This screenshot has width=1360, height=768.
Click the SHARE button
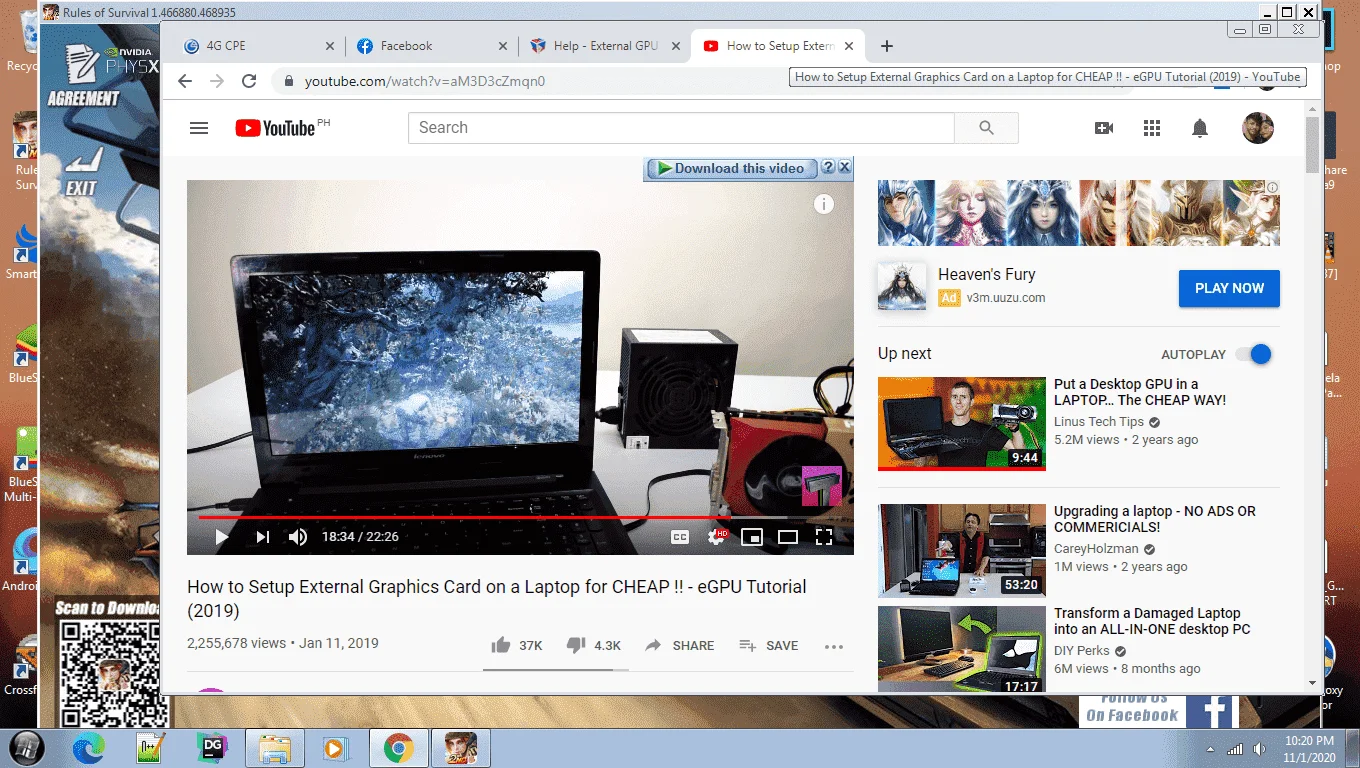click(680, 646)
